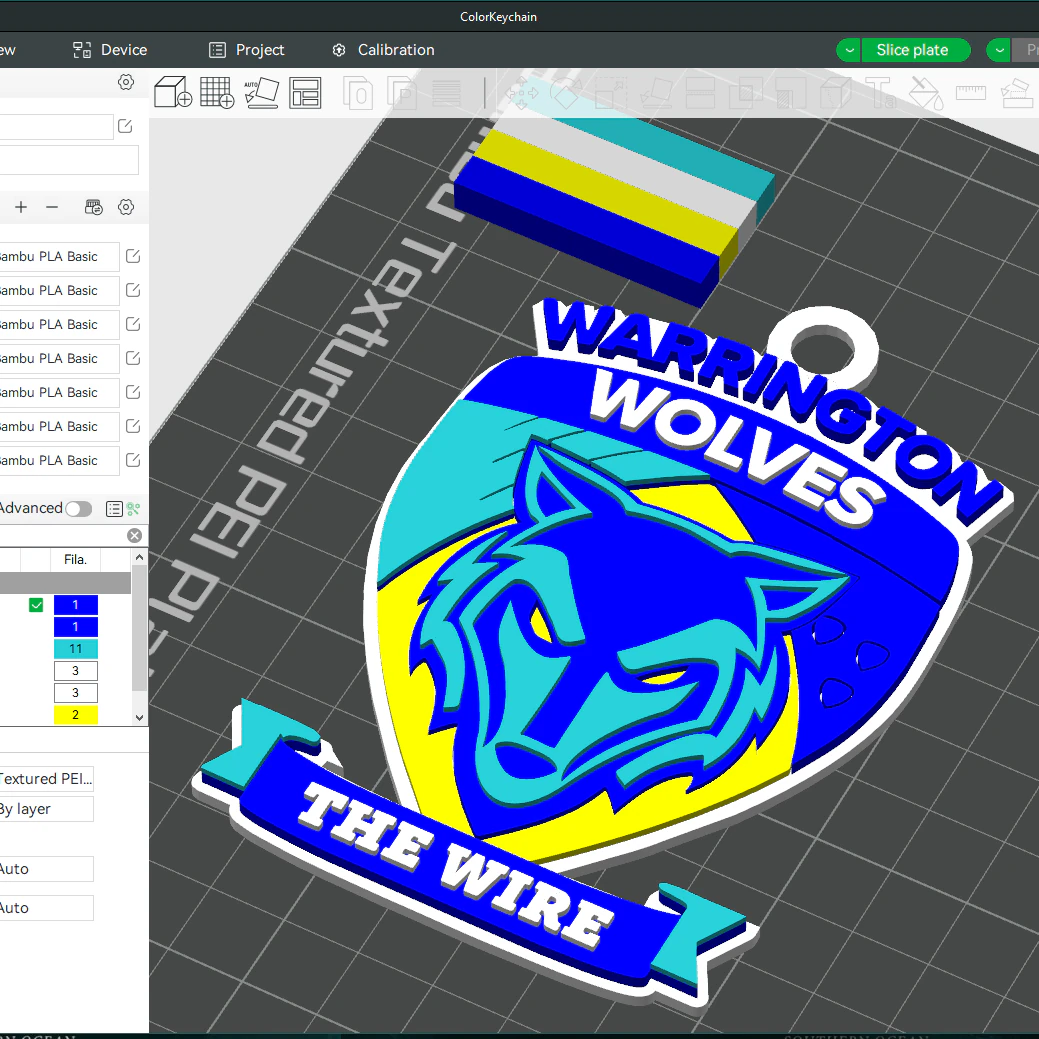1039x1039 pixels.
Task: Click the printer settings gear icon
Action: coord(126,82)
